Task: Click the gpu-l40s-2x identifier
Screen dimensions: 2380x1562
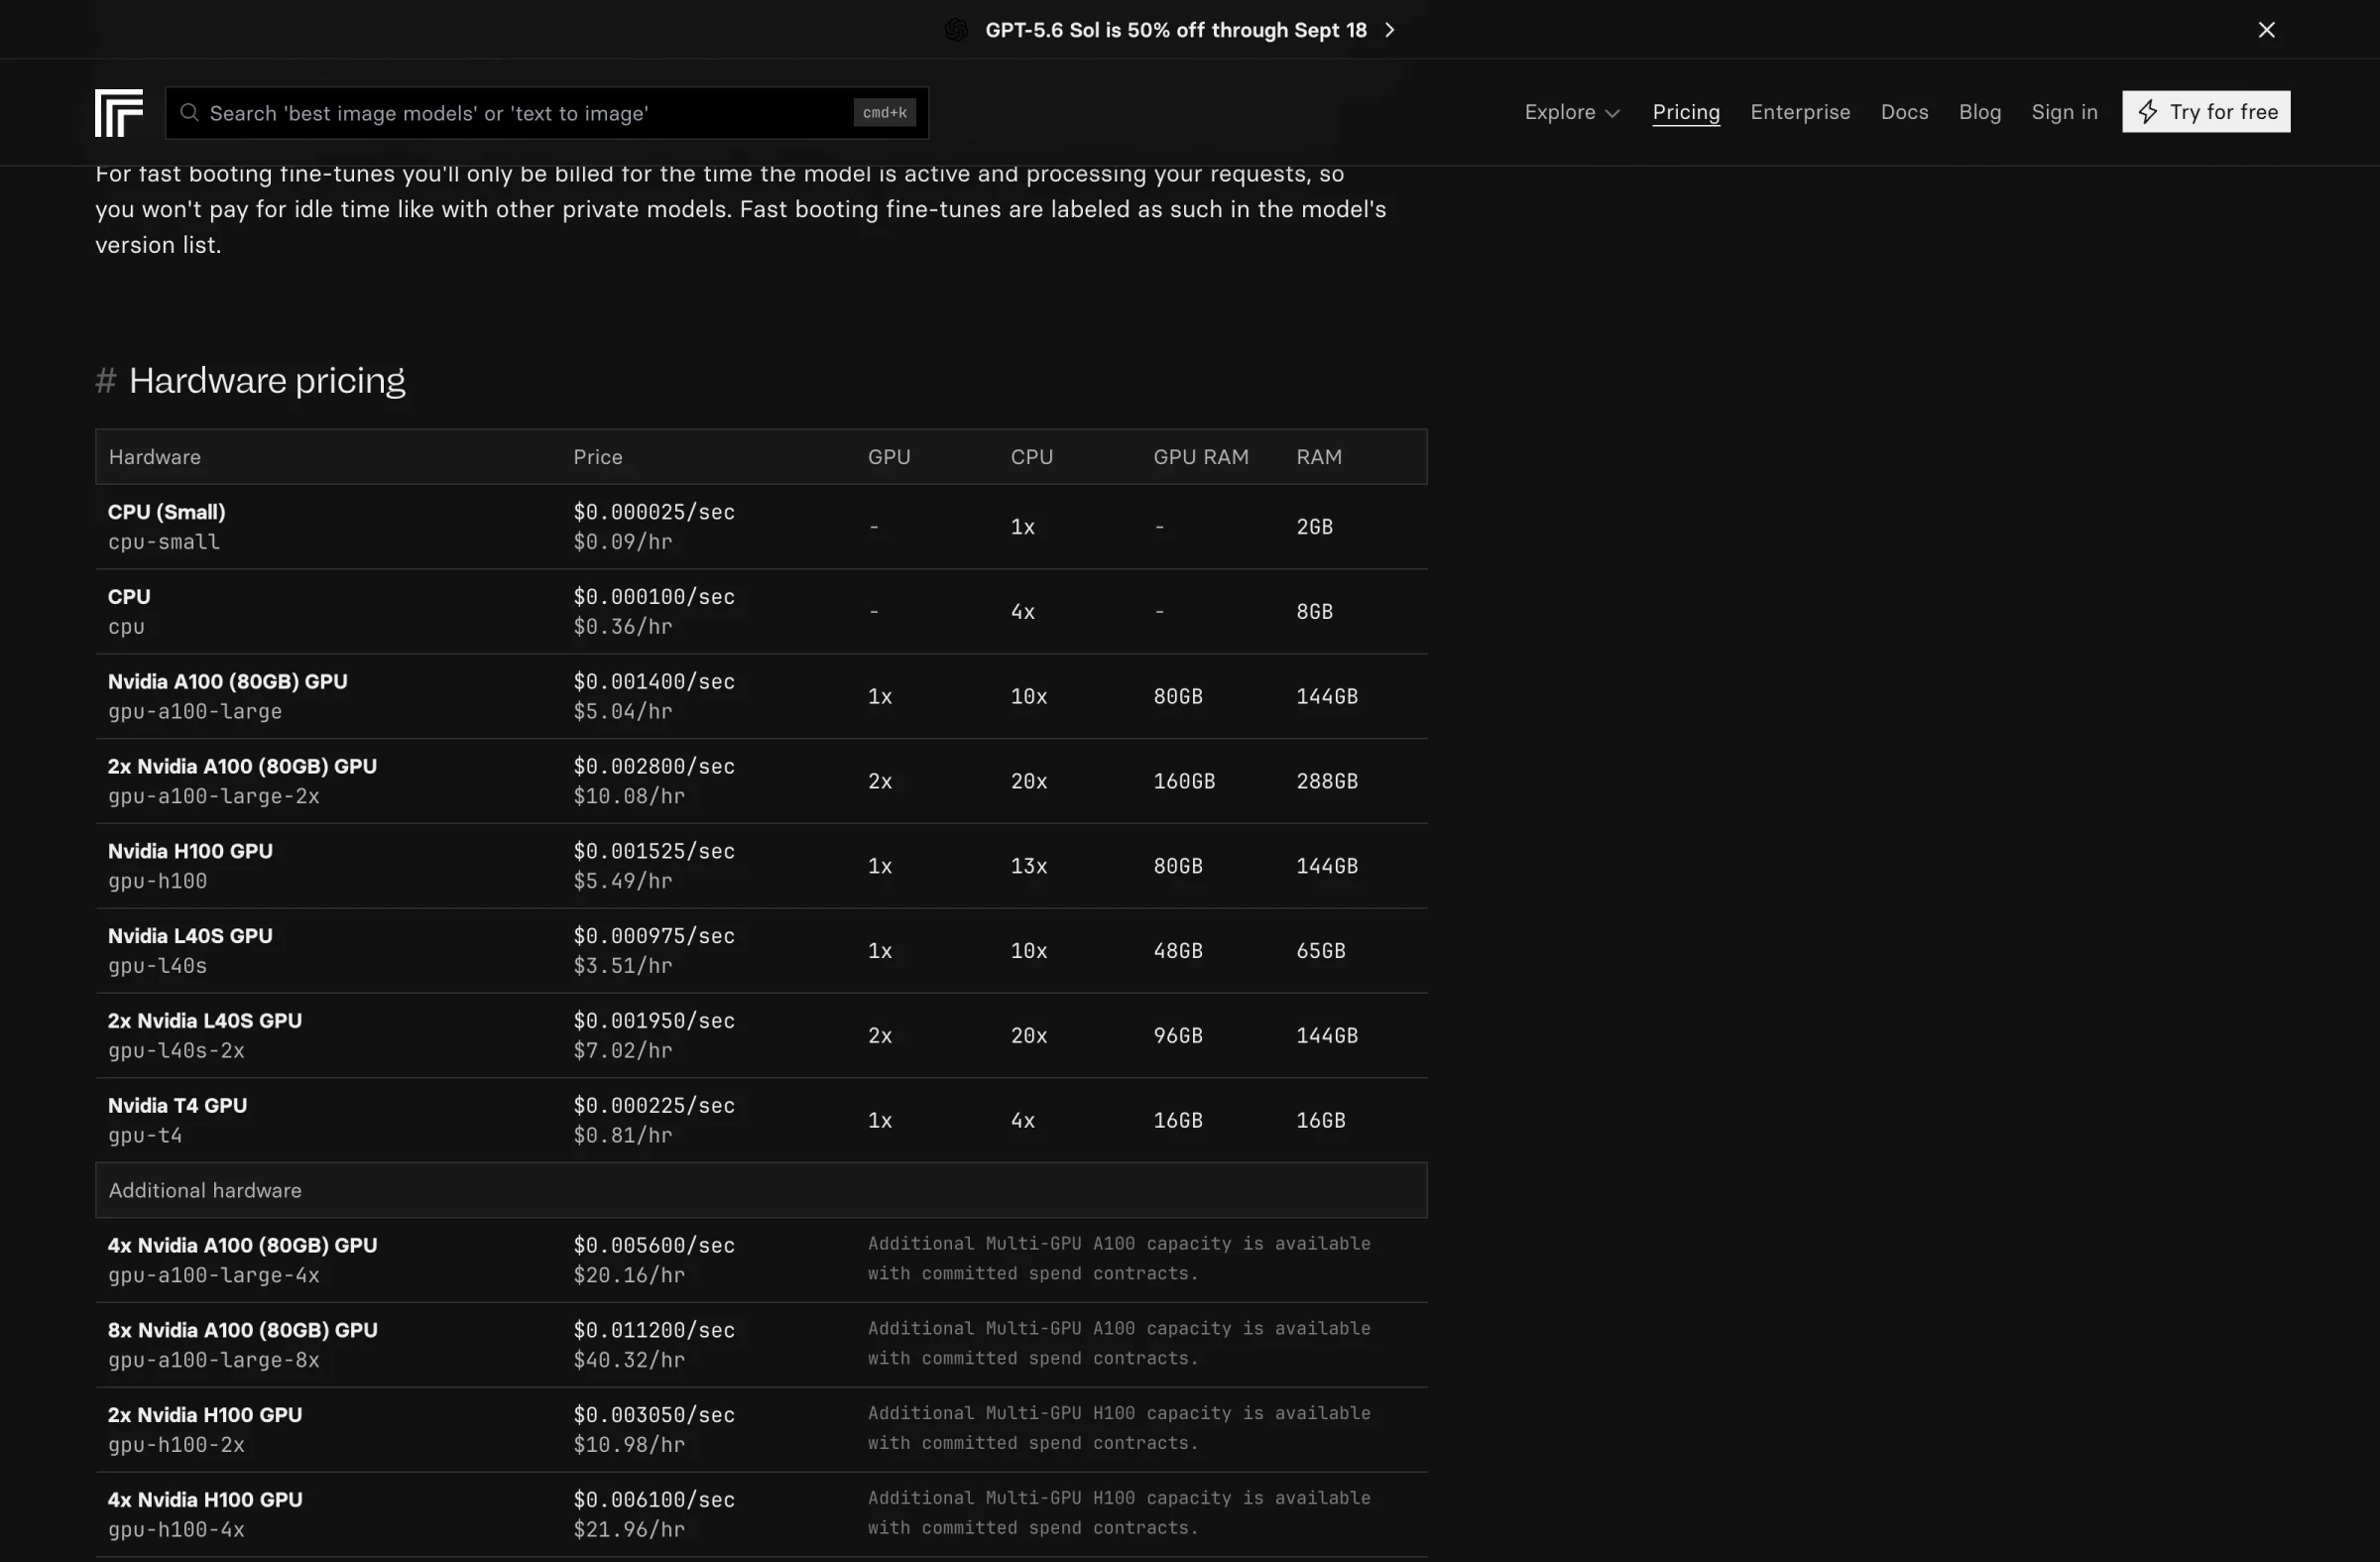Action: tap(177, 1051)
